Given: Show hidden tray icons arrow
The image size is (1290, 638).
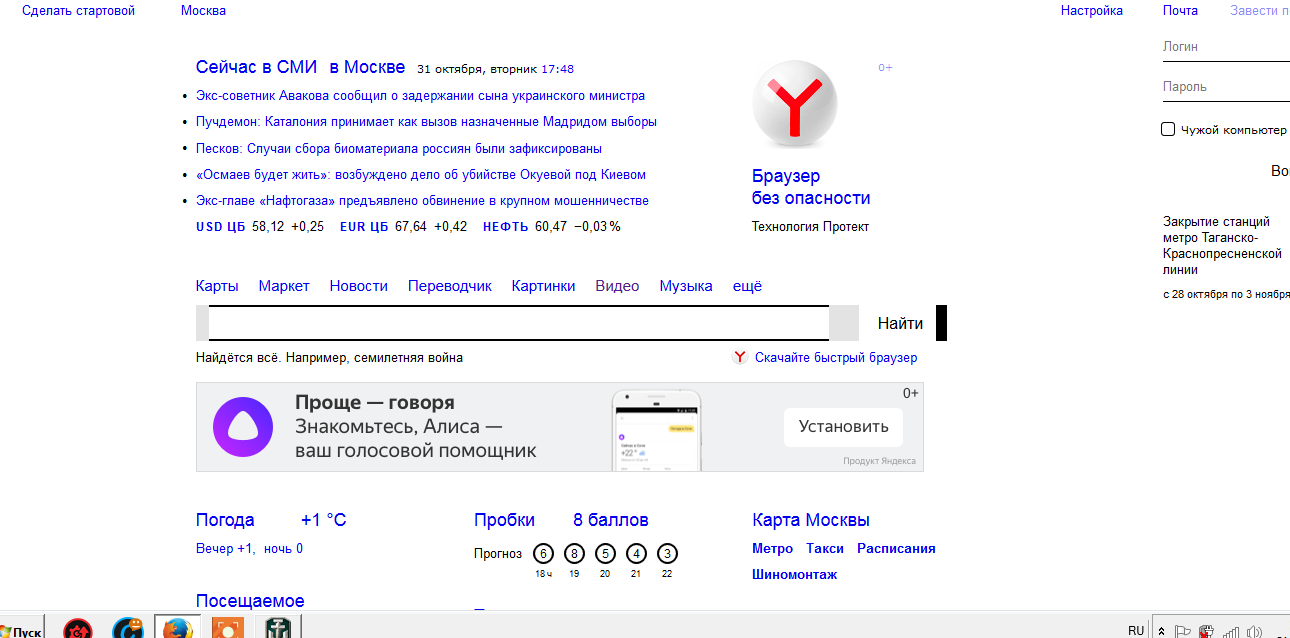Looking at the screenshot, I should click(x=1161, y=631).
